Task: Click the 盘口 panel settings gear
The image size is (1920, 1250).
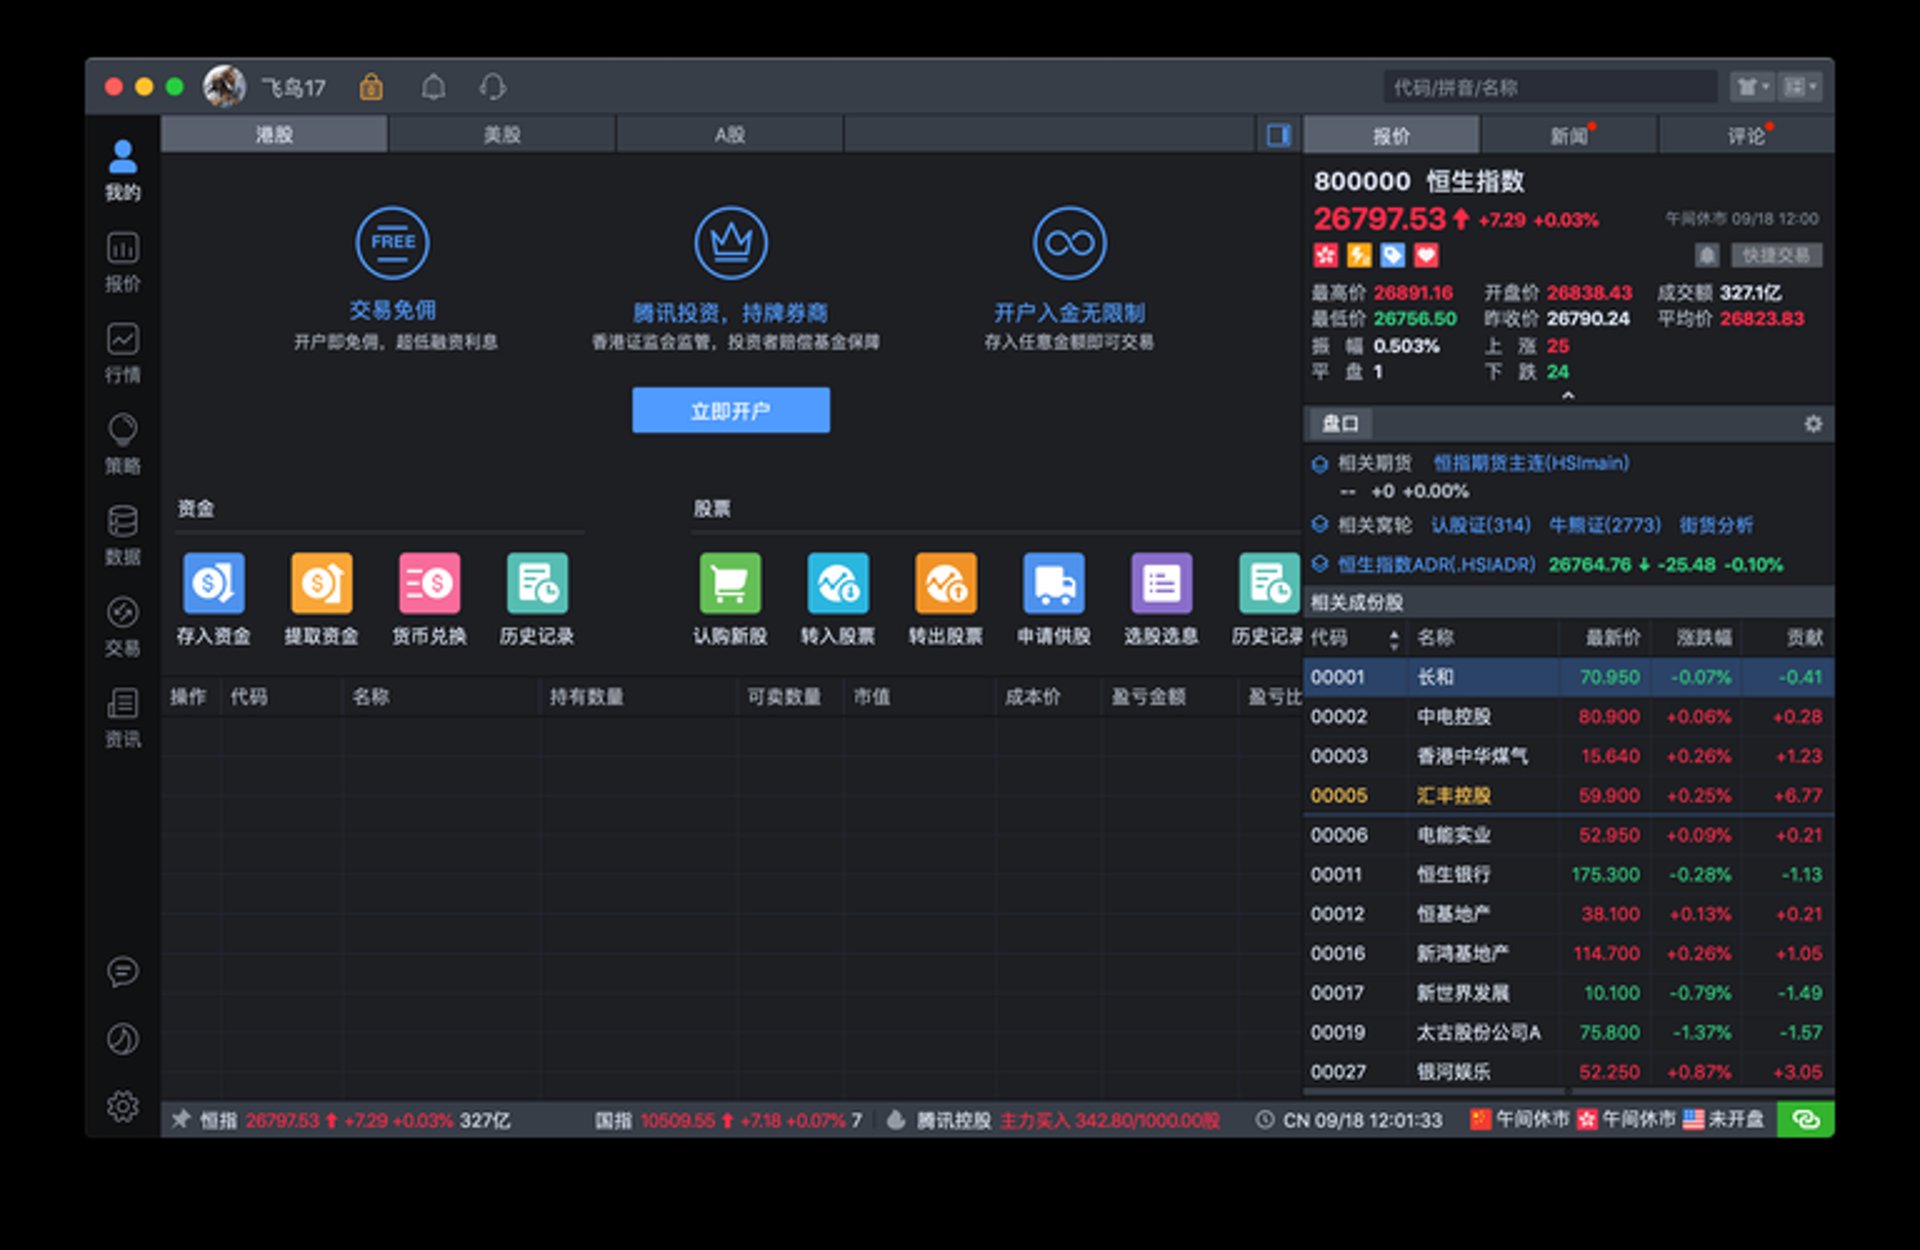Action: pyautogui.click(x=1813, y=424)
